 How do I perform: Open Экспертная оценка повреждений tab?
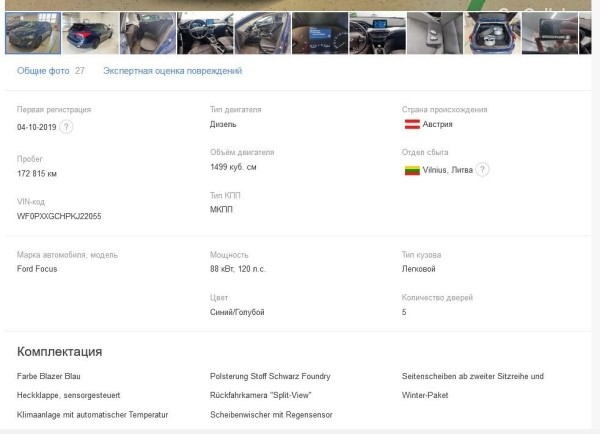point(172,71)
